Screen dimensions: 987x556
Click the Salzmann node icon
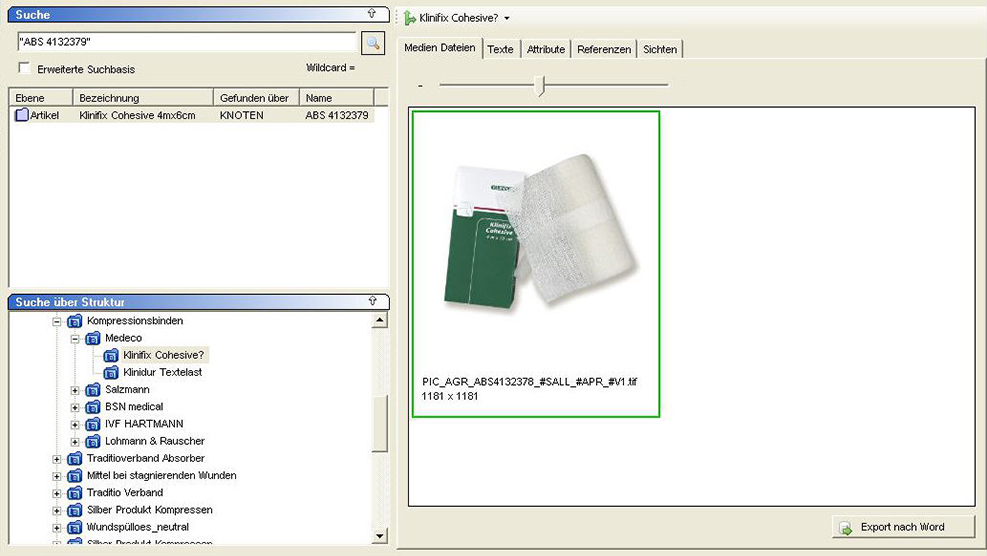(93, 390)
